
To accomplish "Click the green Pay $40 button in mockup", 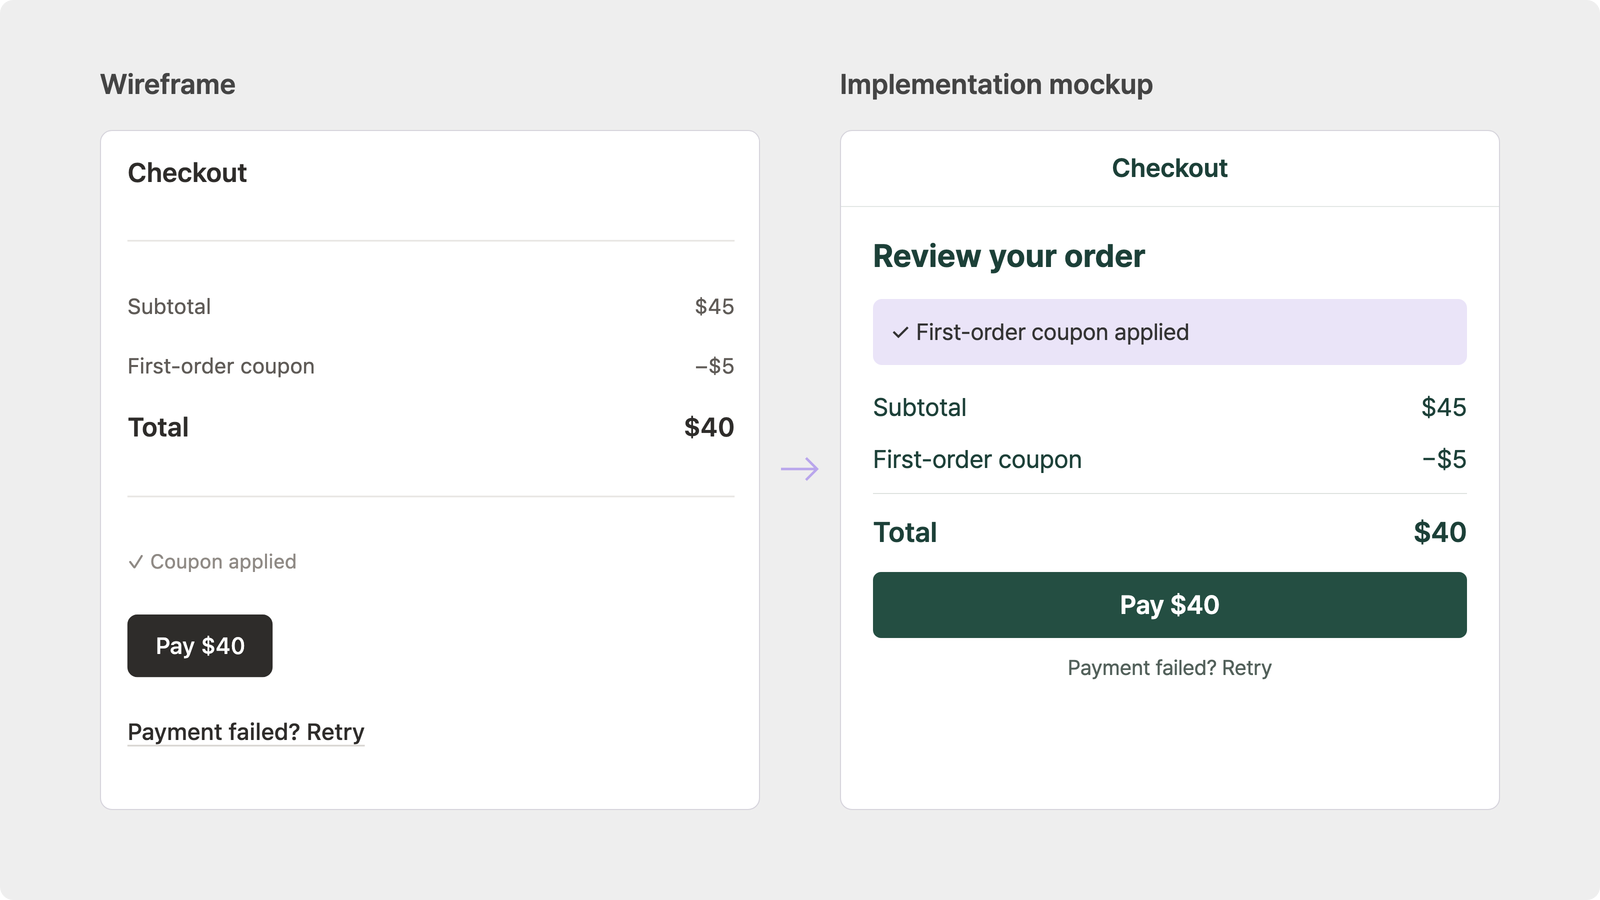I will coord(1170,605).
